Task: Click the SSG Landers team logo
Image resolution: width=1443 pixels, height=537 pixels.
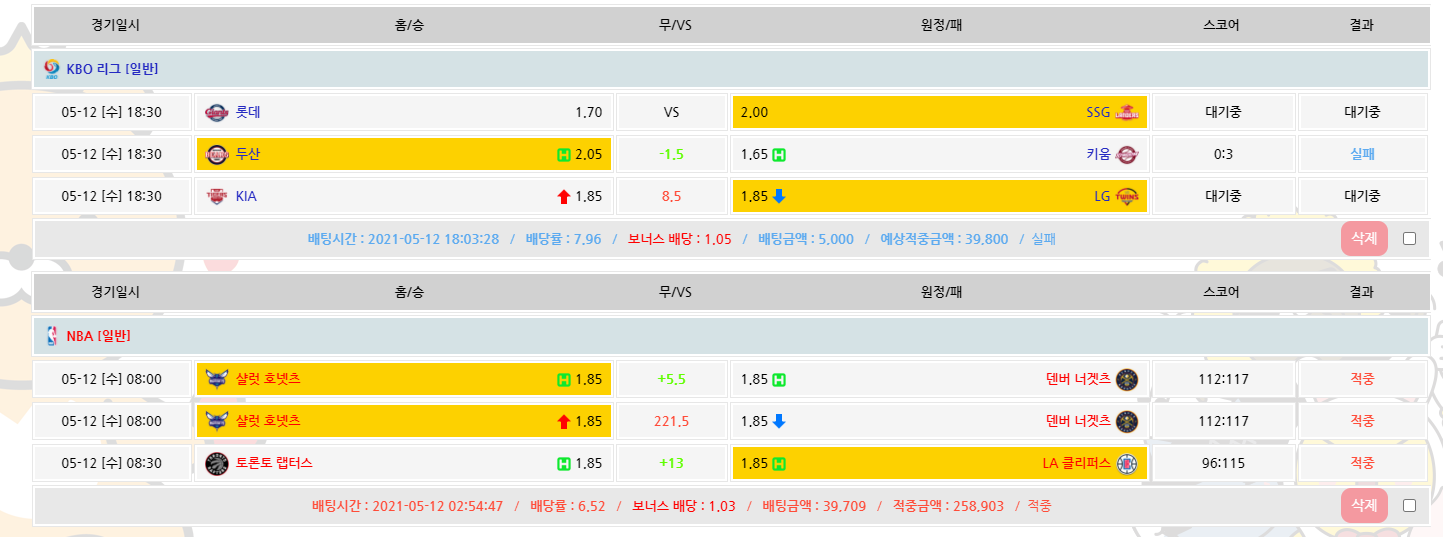Action: click(1127, 112)
